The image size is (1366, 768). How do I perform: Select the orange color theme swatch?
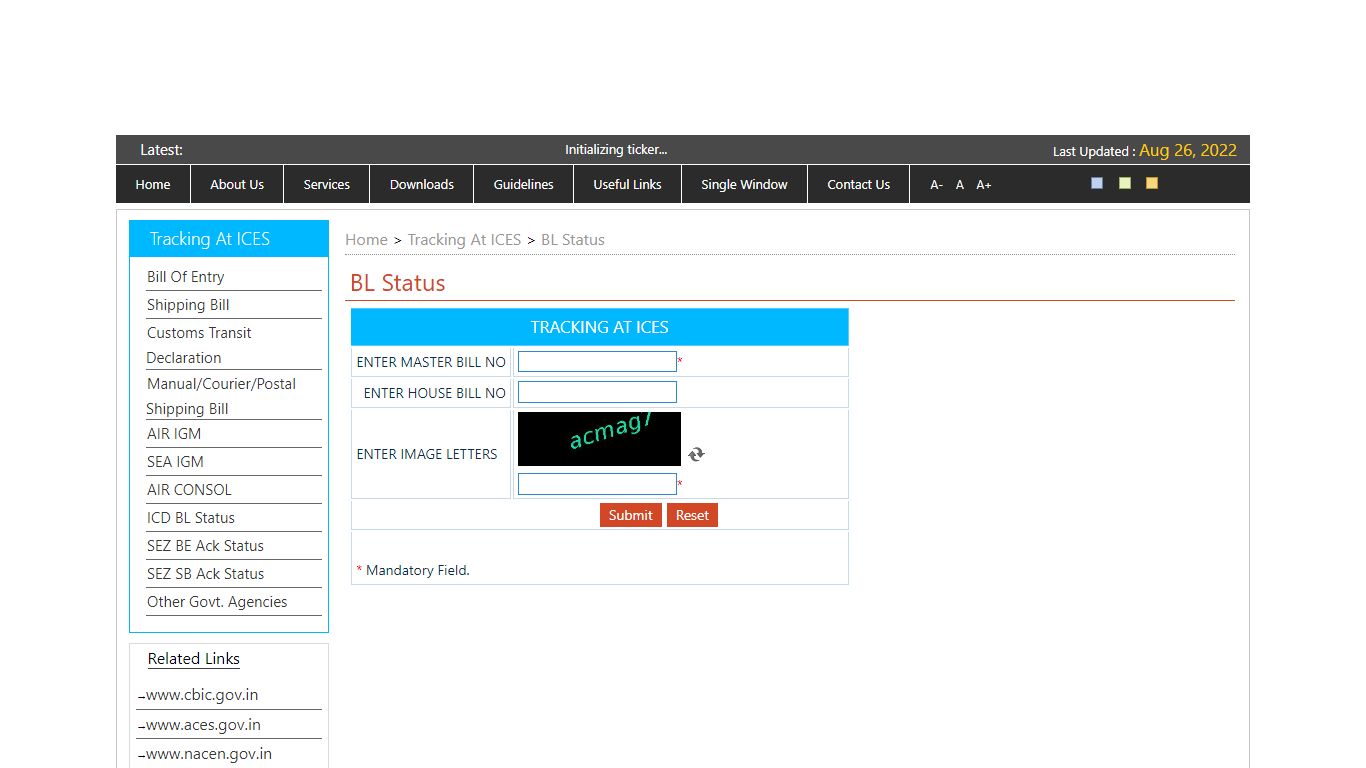1152,183
